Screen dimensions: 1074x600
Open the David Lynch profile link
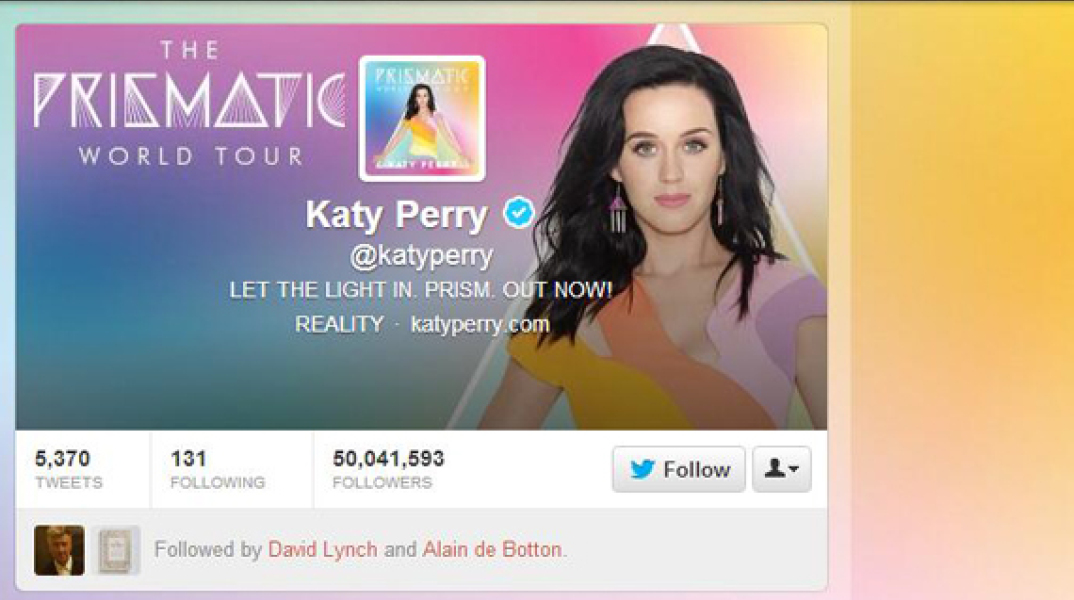pyautogui.click(x=322, y=549)
